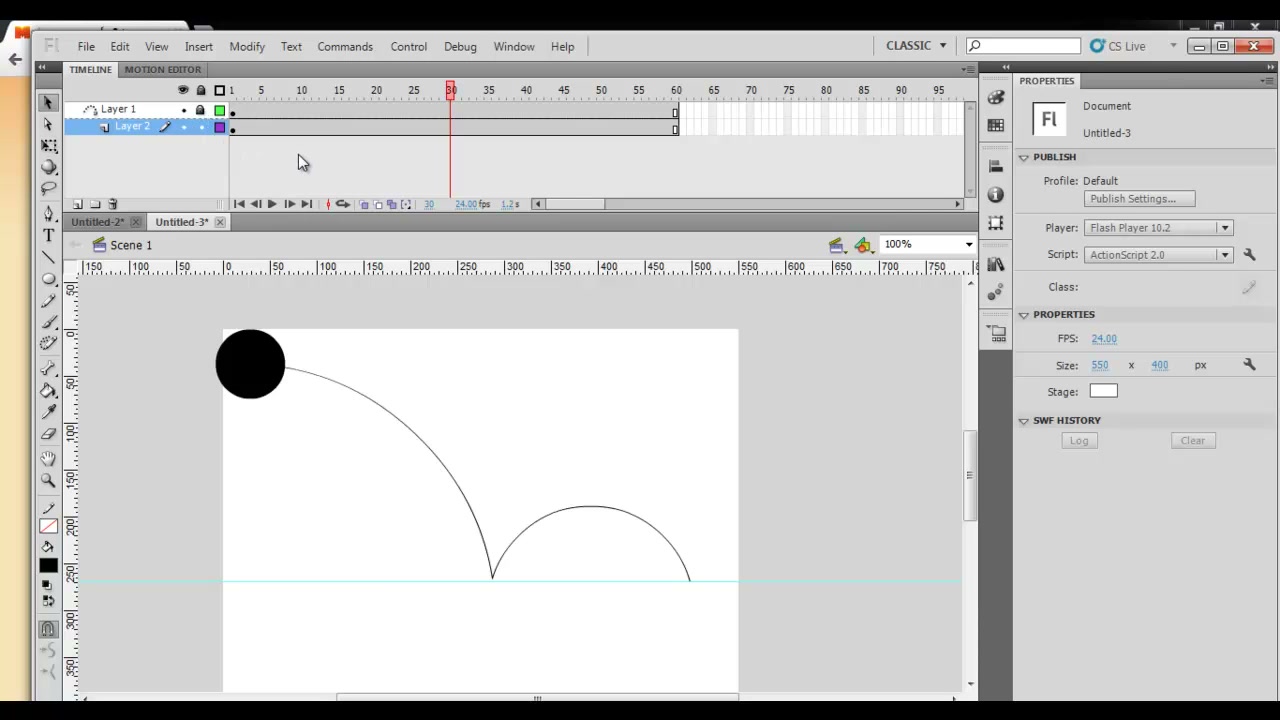The height and width of the screenshot is (720, 1280).
Task: Open the Player version dropdown
Action: click(x=1158, y=228)
